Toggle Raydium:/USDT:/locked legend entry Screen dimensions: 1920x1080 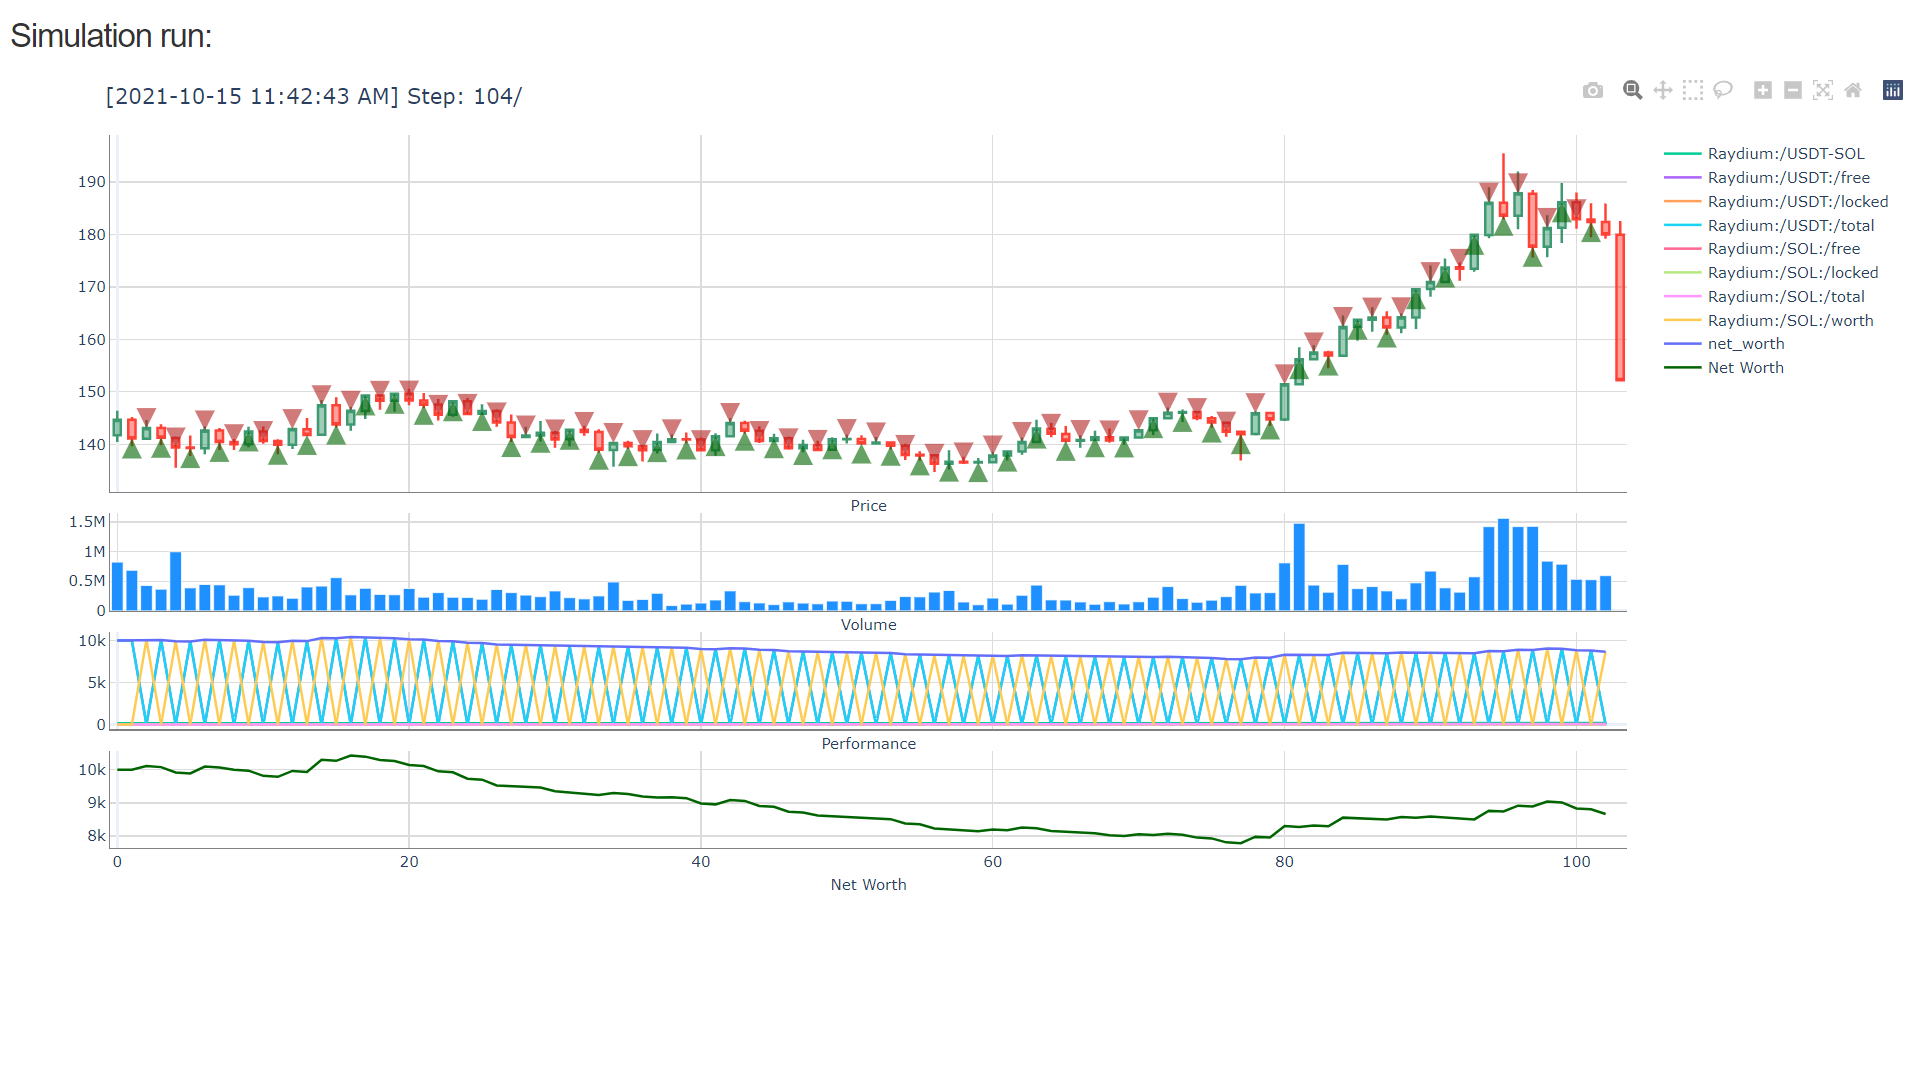click(x=1797, y=202)
